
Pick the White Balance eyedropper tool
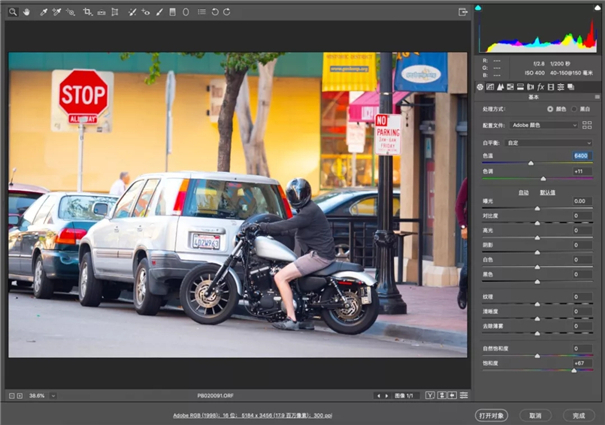click(x=42, y=12)
